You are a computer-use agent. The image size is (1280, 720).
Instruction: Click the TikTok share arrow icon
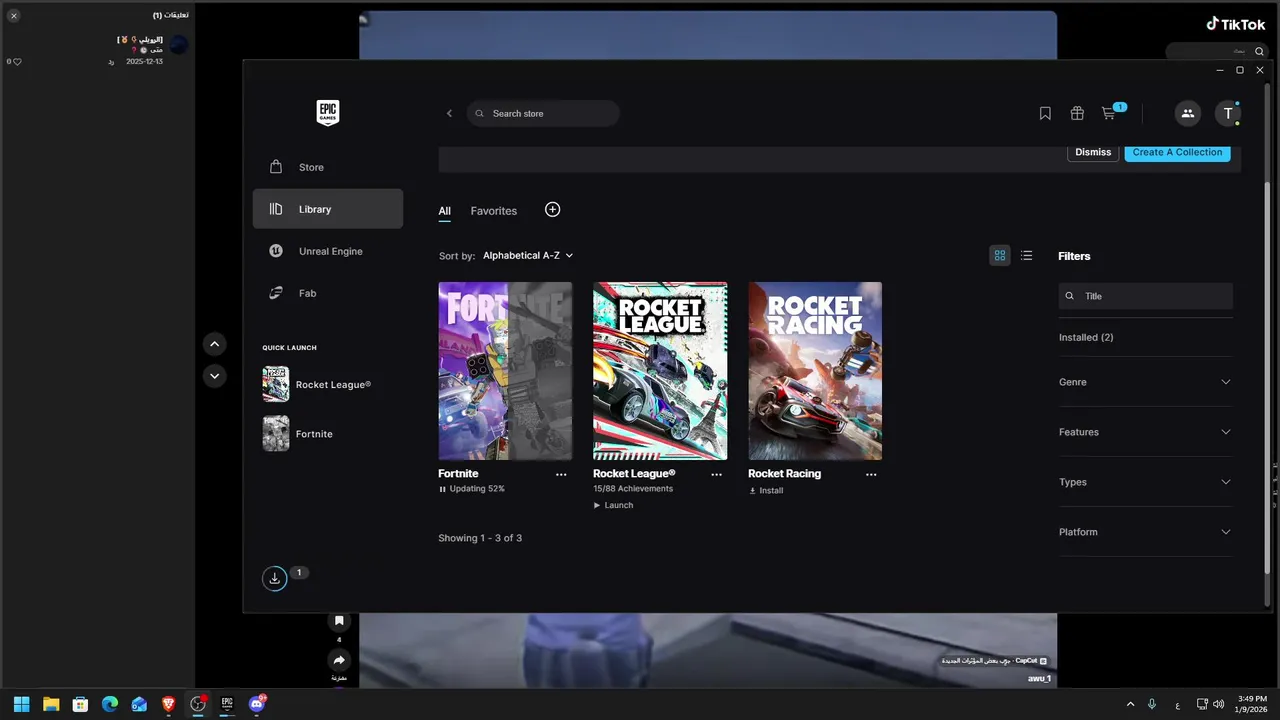pos(339,660)
